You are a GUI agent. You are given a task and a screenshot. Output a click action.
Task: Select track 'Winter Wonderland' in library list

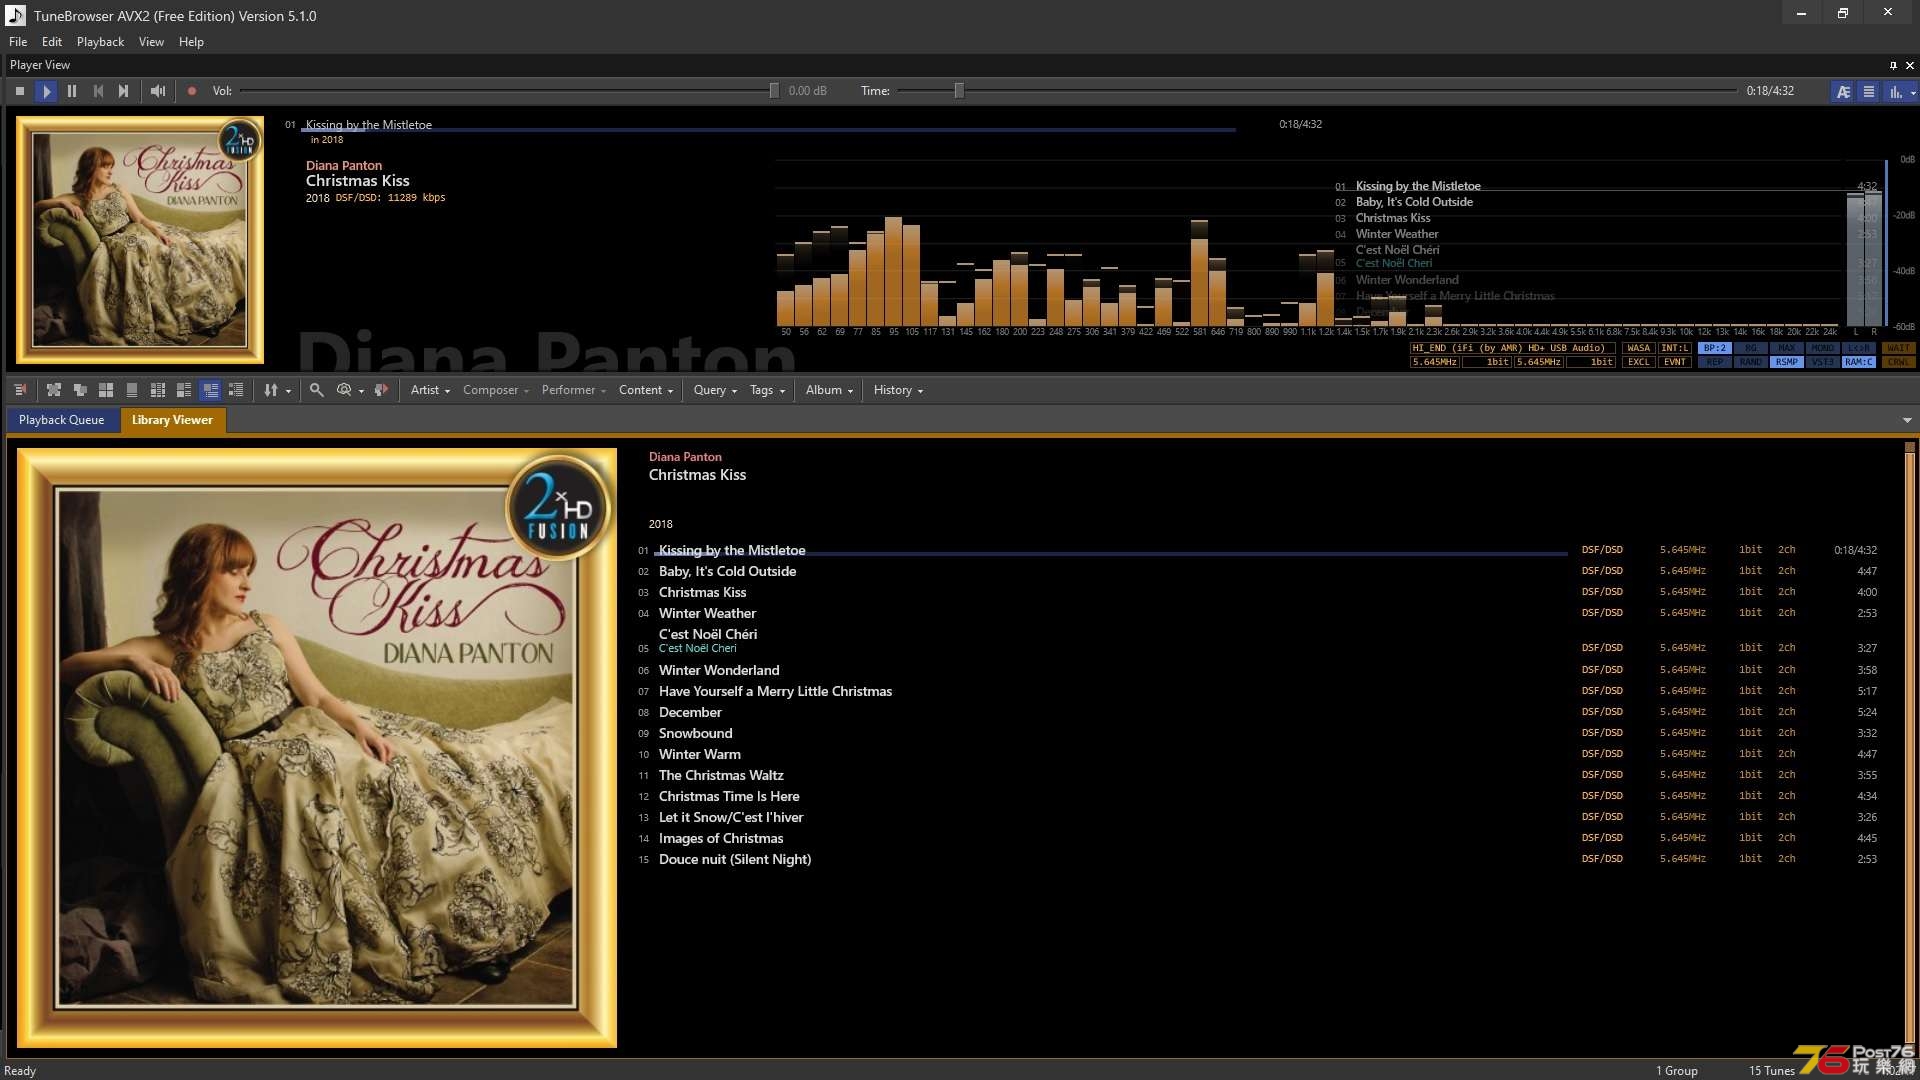pos(719,670)
